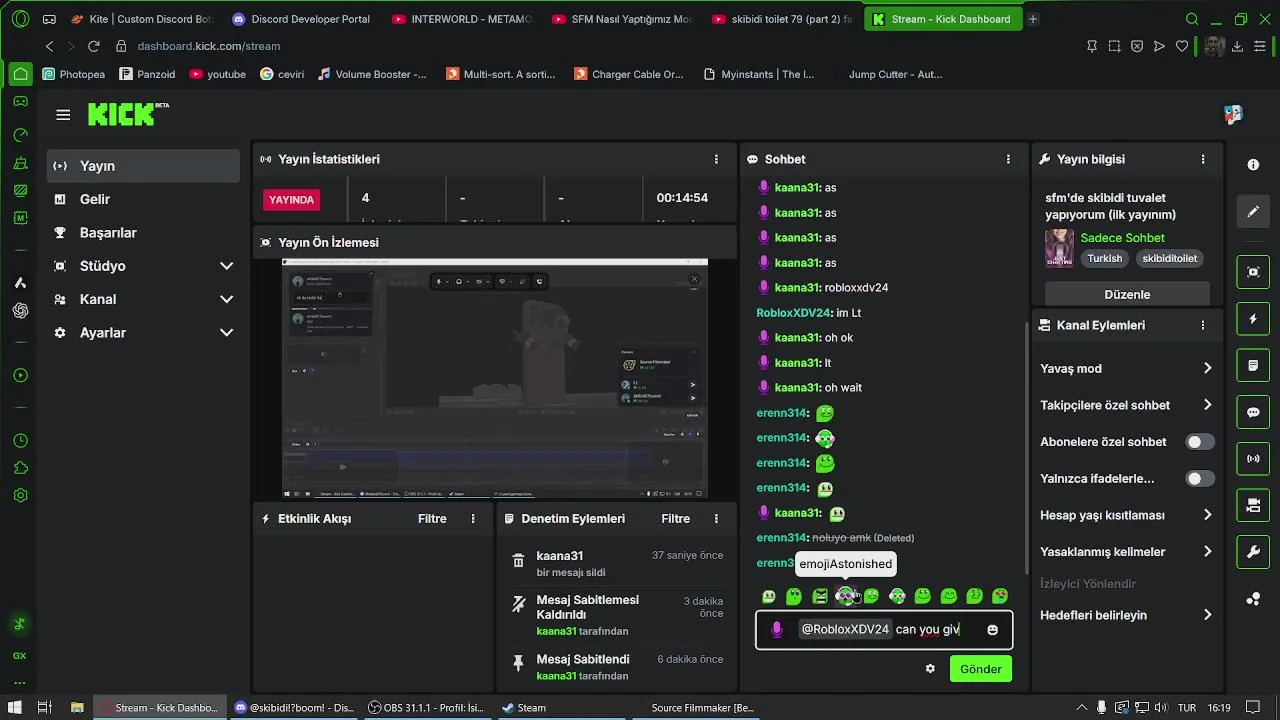The height and width of the screenshot is (720, 1280).
Task: Open Sohbet panel three-dot menu
Action: 1008,159
